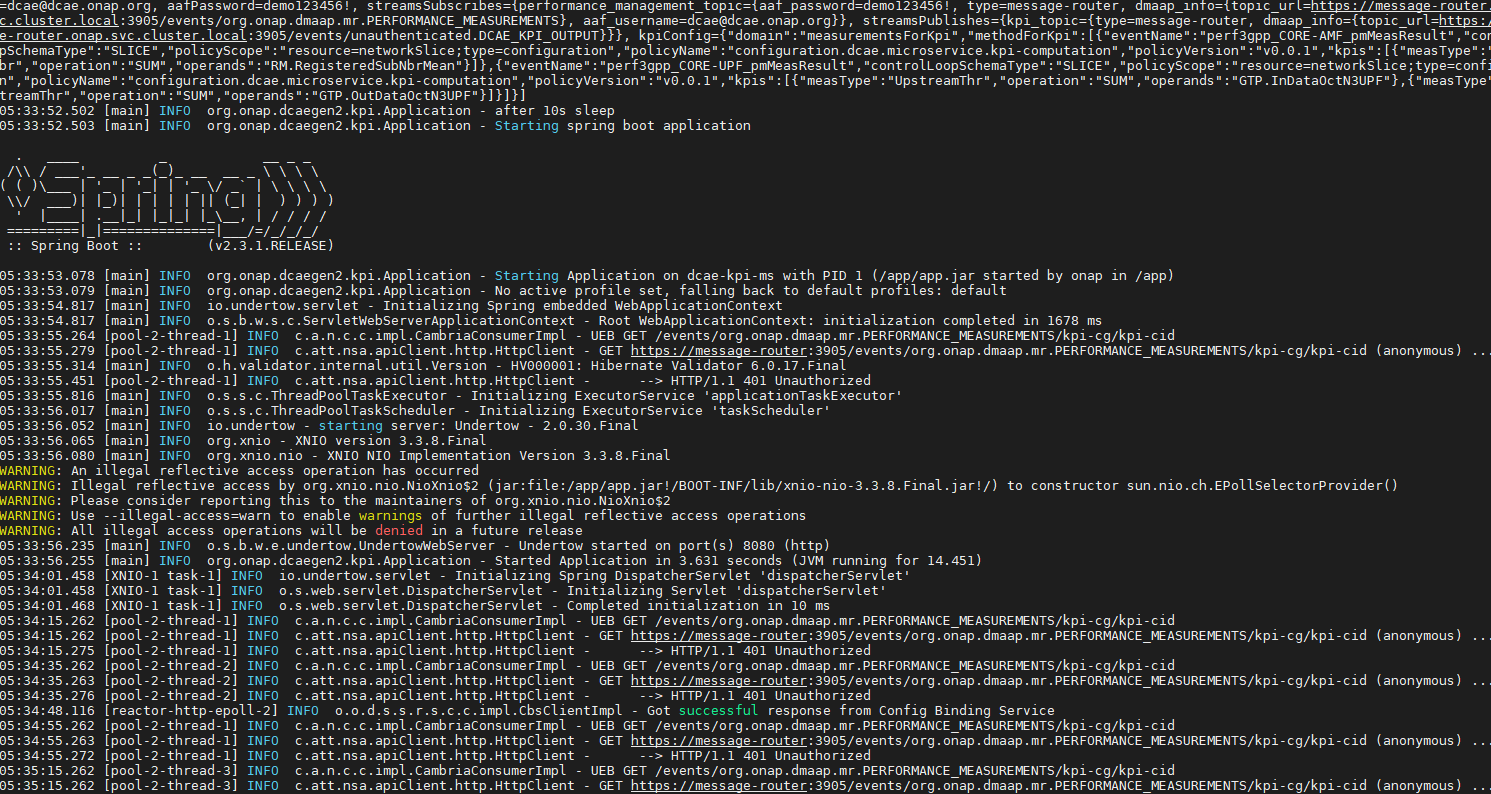Select green 'successful' word in Config Binding line
Viewport: 1491px width, 794px height.
719,711
